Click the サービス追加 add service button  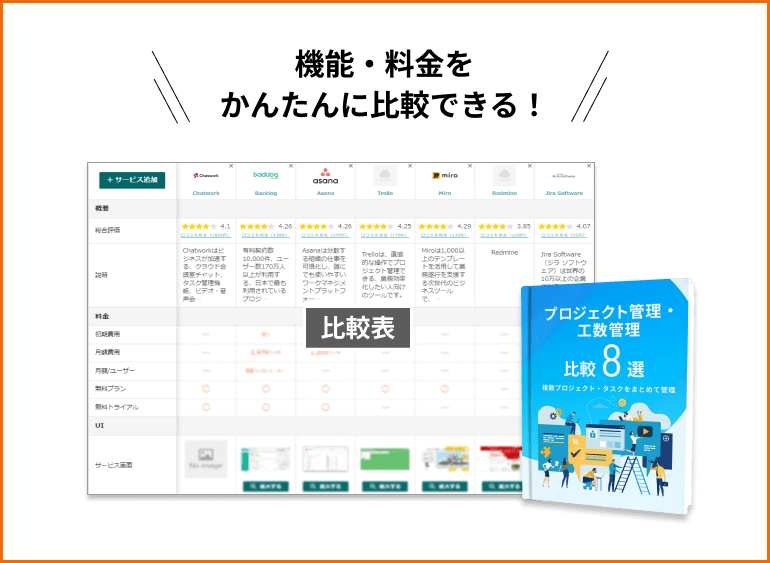132,180
